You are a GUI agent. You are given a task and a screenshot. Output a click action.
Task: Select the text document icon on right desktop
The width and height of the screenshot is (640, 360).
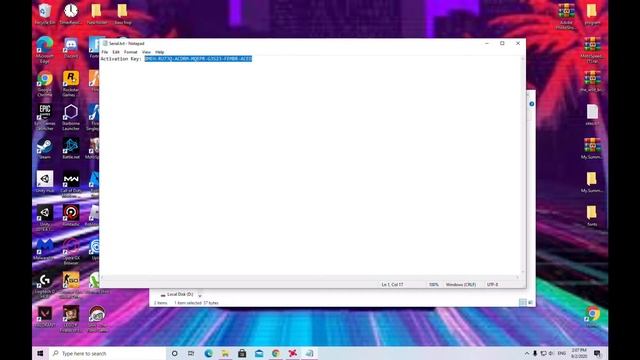pos(592,115)
